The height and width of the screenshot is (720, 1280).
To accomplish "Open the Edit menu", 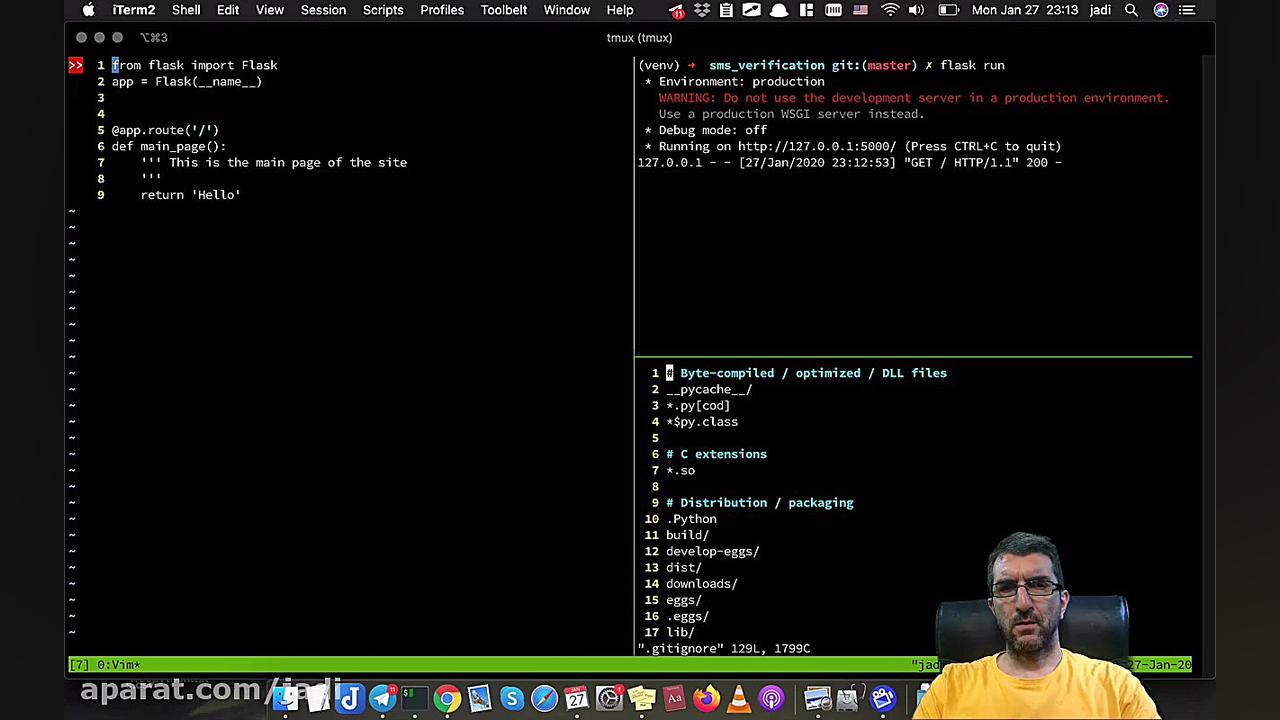I will [x=228, y=10].
